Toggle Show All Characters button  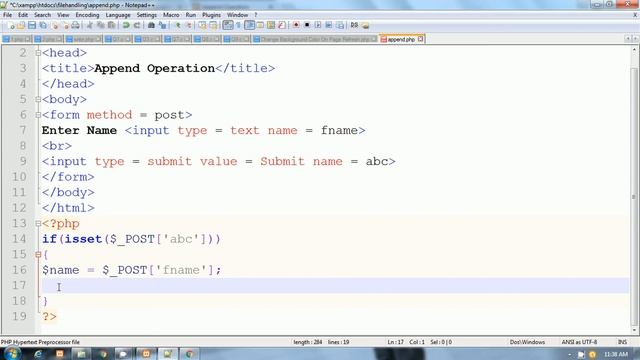238,25
